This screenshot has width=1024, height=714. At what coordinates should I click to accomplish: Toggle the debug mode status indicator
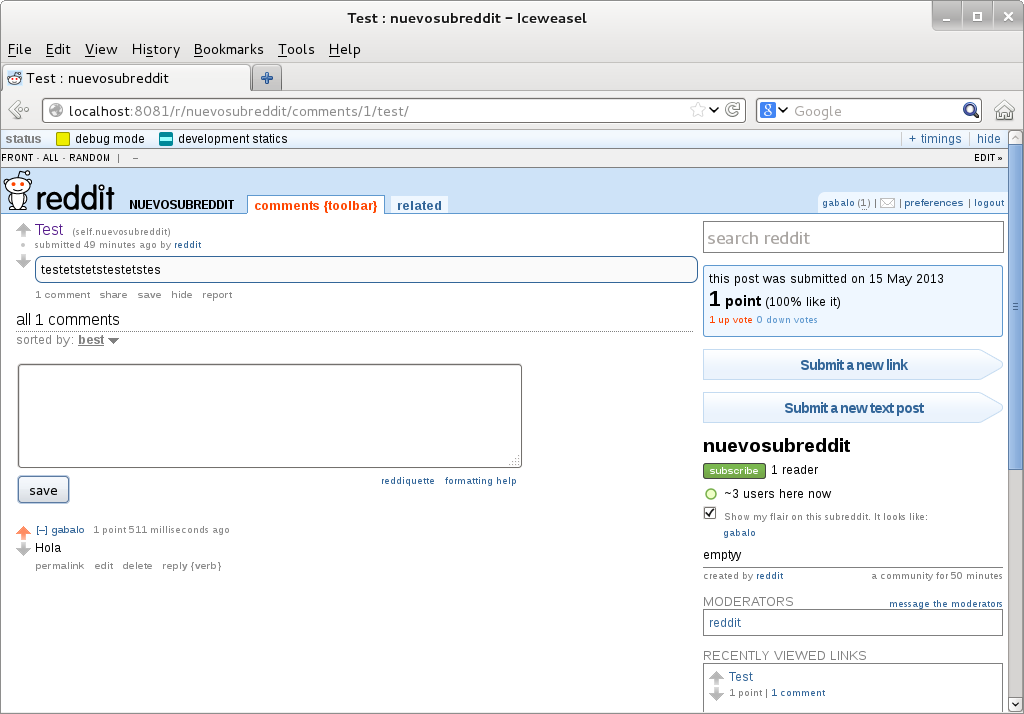(x=63, y=139)
